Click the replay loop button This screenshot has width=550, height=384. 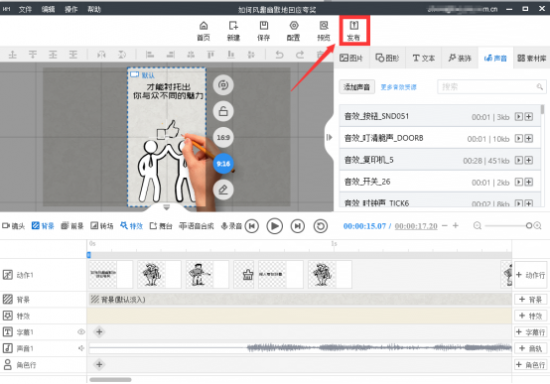tap(320, 226)
